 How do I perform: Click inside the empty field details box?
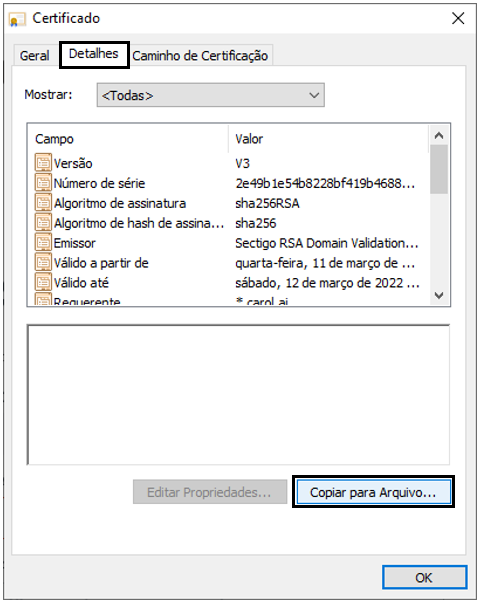point(238,395)
